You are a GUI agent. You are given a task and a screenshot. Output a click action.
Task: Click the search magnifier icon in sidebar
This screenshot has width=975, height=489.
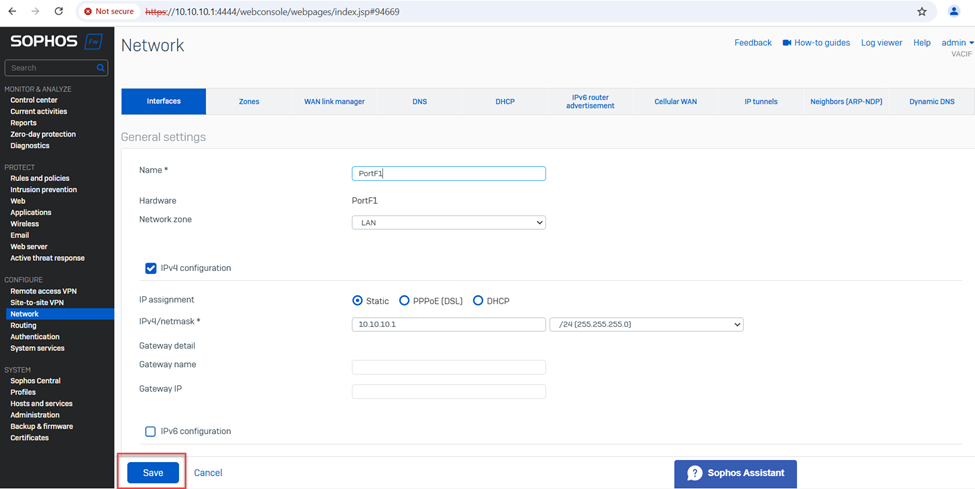(101, 68)
